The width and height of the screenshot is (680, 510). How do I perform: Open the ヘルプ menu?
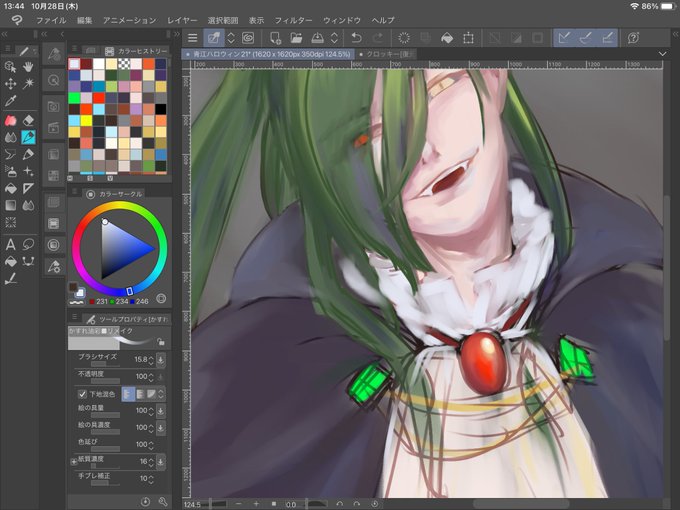coord(383,20)
